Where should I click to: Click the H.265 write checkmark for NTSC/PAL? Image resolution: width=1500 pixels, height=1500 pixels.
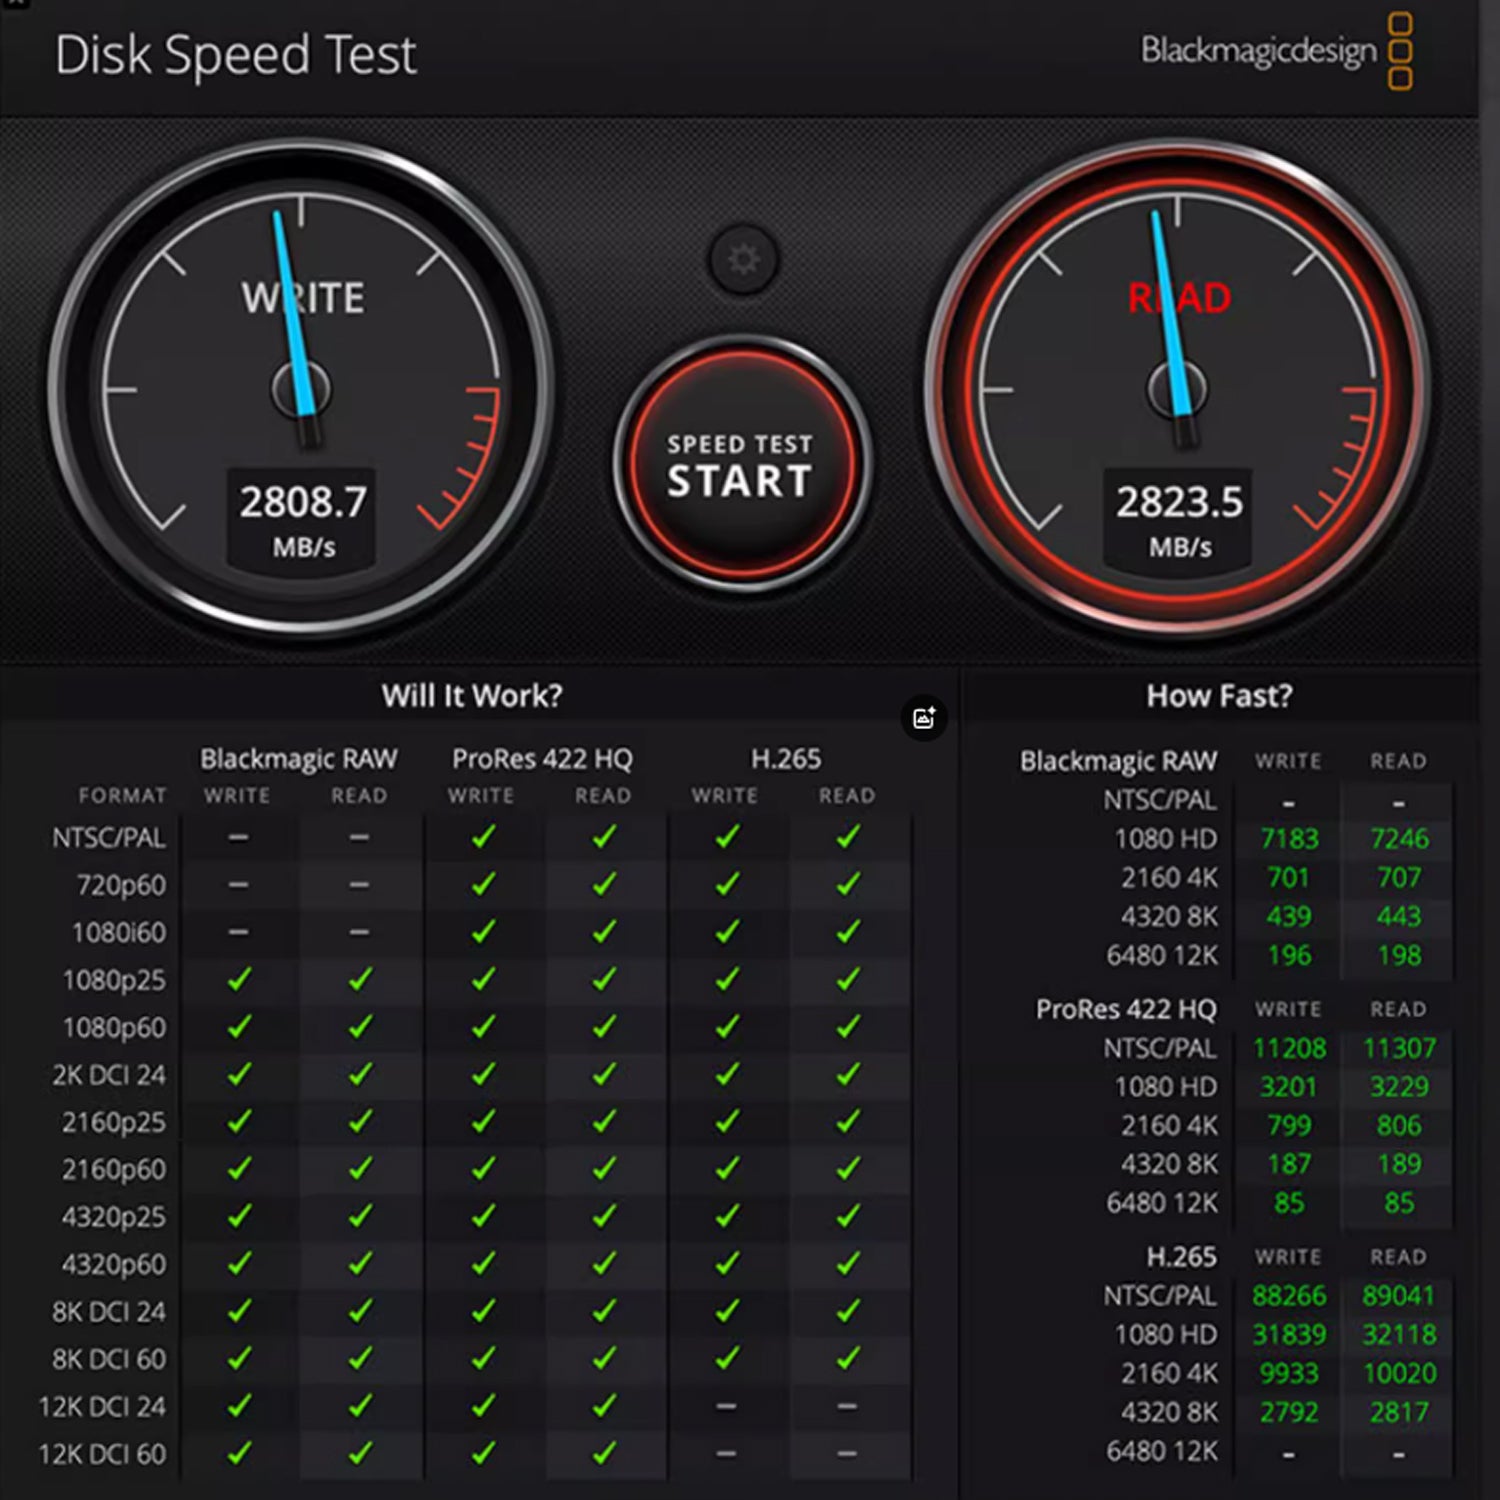(x=727, y=837)
